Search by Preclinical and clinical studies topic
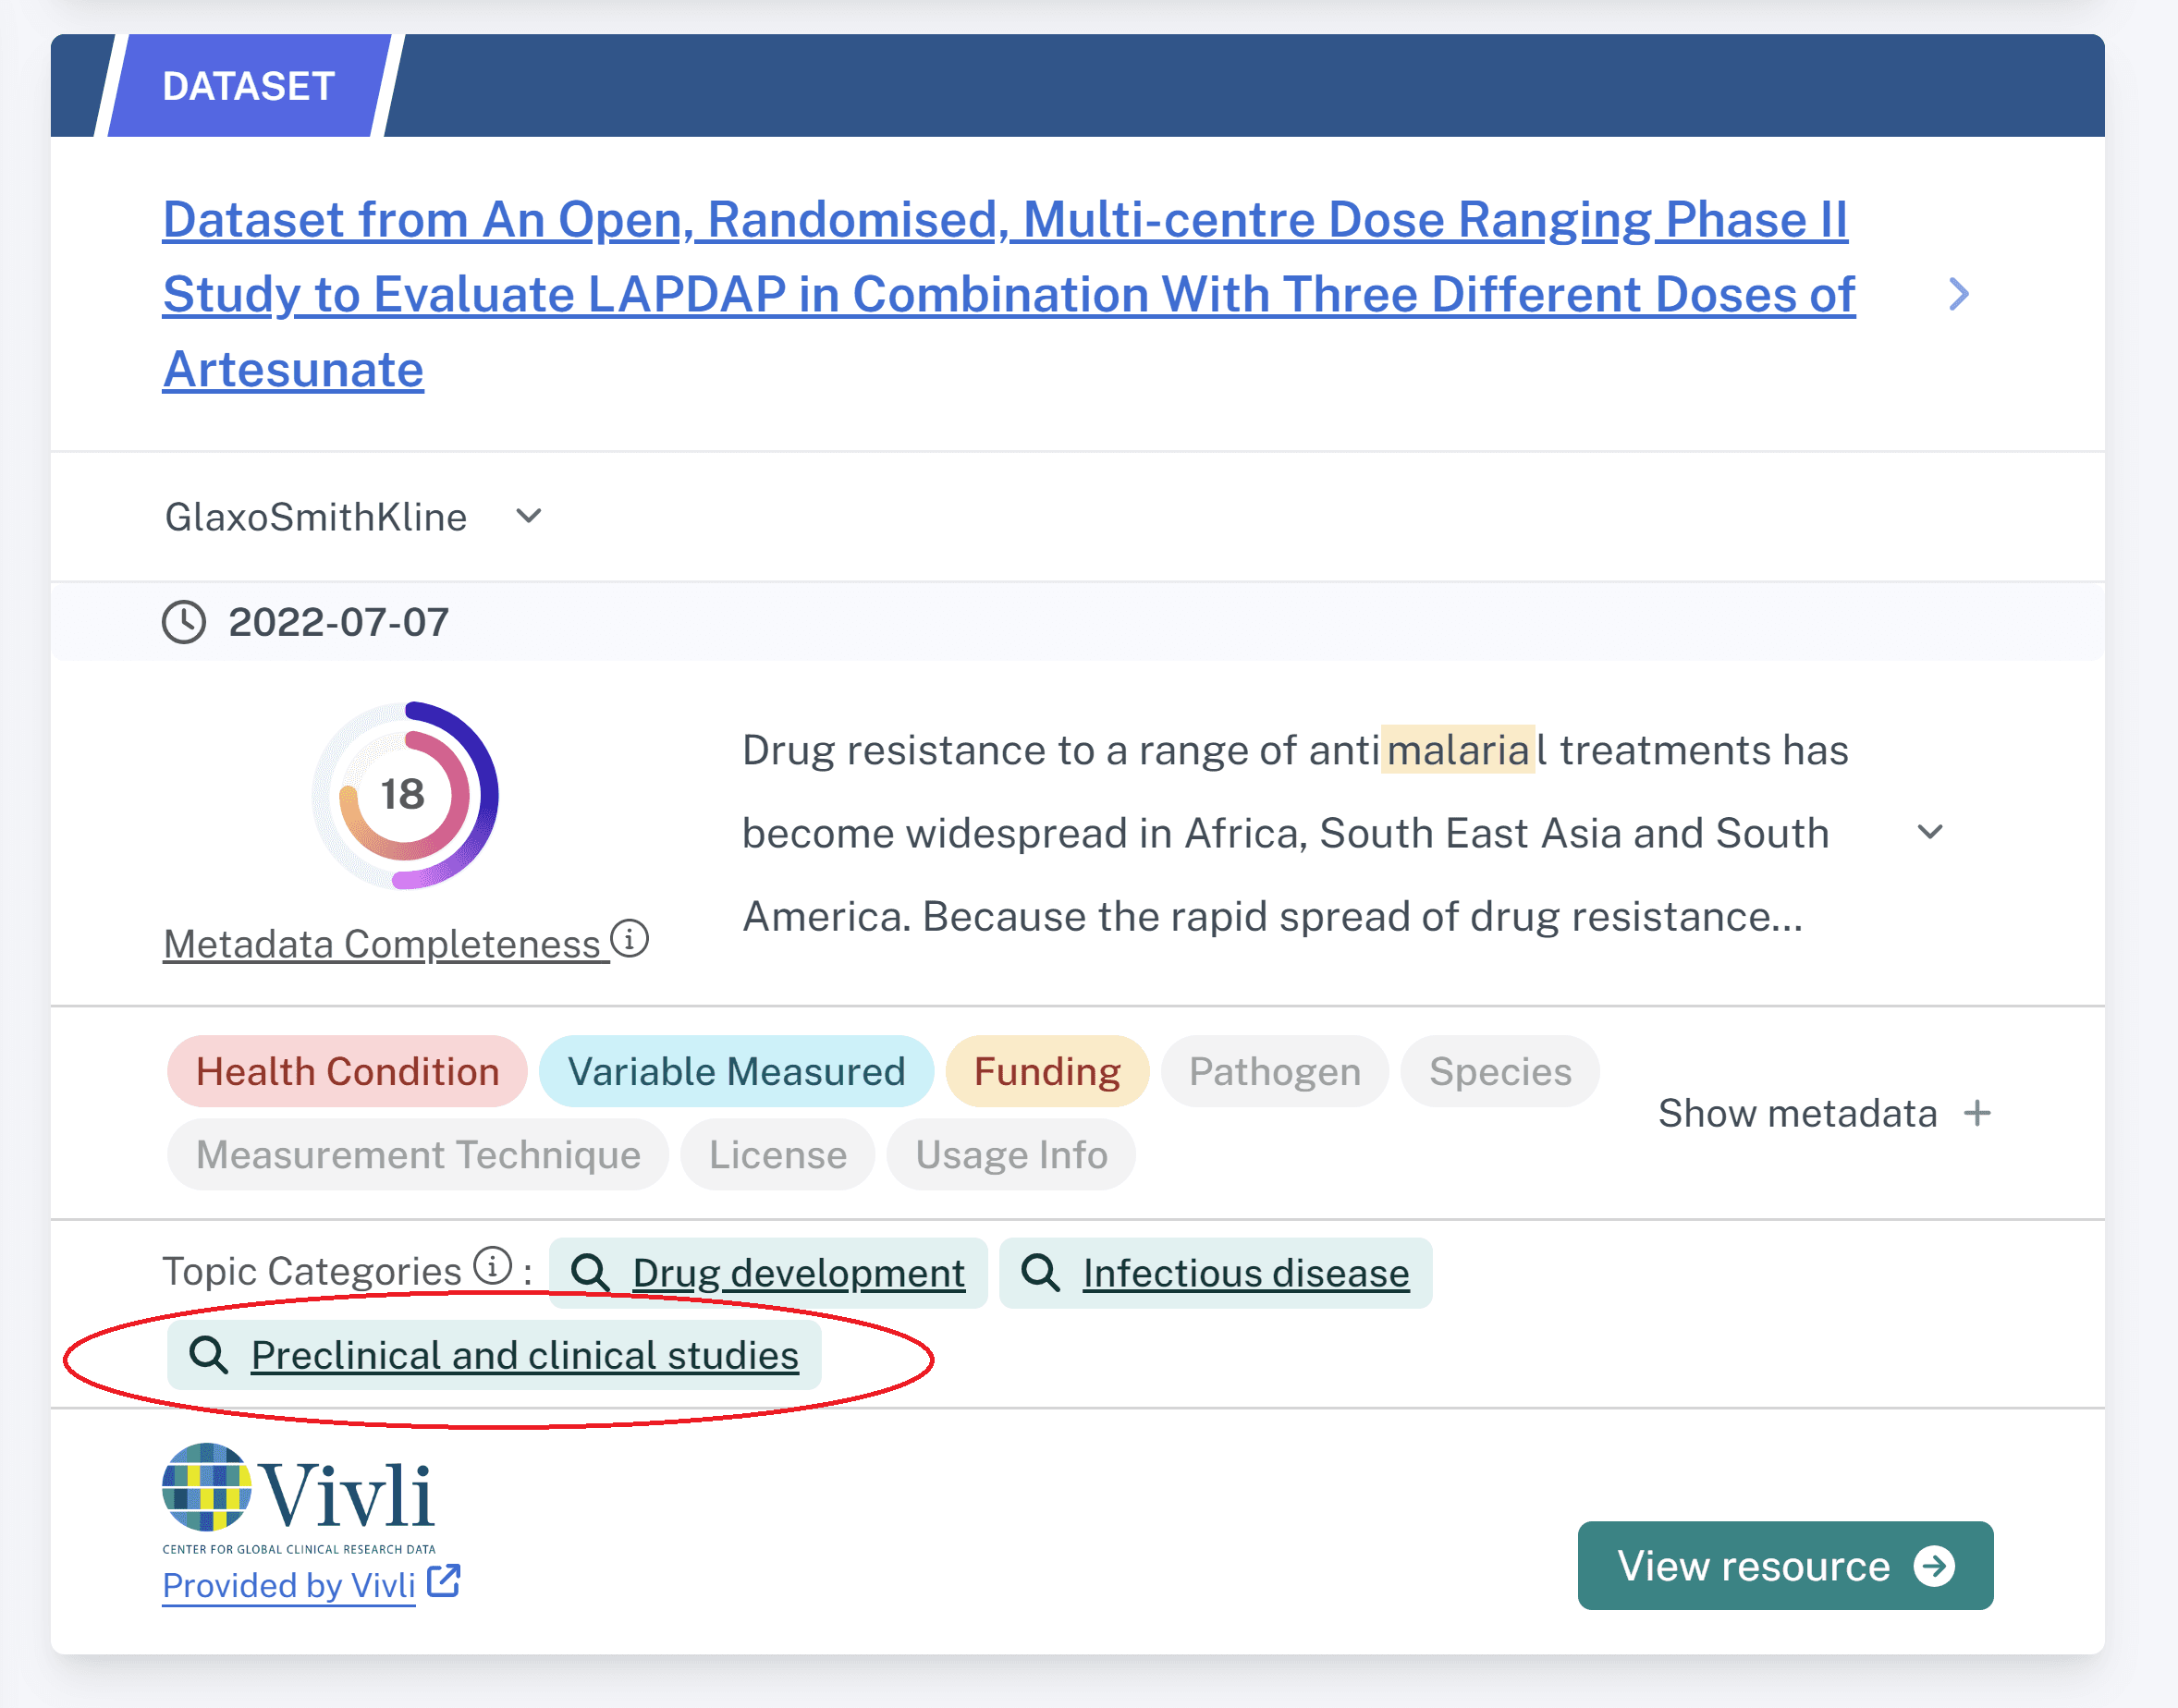This screenshot has height=1708, width=2178. (x=494, y=1355)
